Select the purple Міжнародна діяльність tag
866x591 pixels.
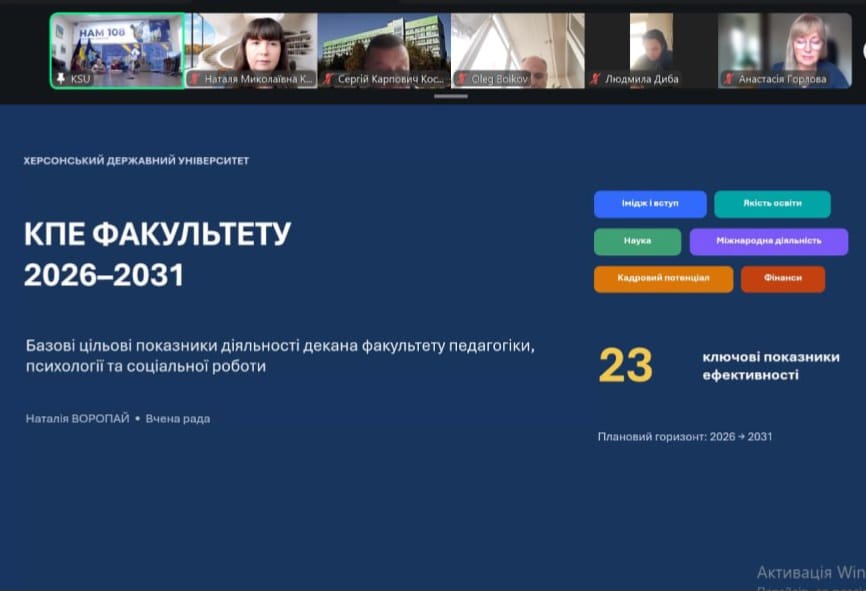point(769,241)
